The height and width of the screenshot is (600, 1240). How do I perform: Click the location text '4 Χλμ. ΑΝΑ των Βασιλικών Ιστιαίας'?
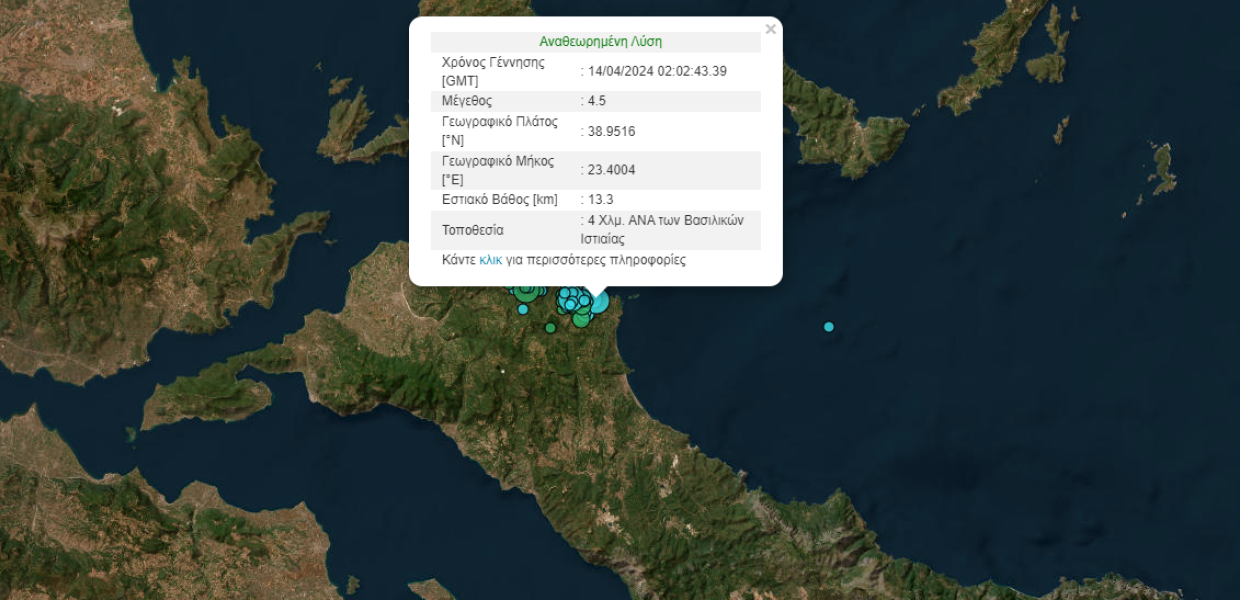click(x=663, y=230)
